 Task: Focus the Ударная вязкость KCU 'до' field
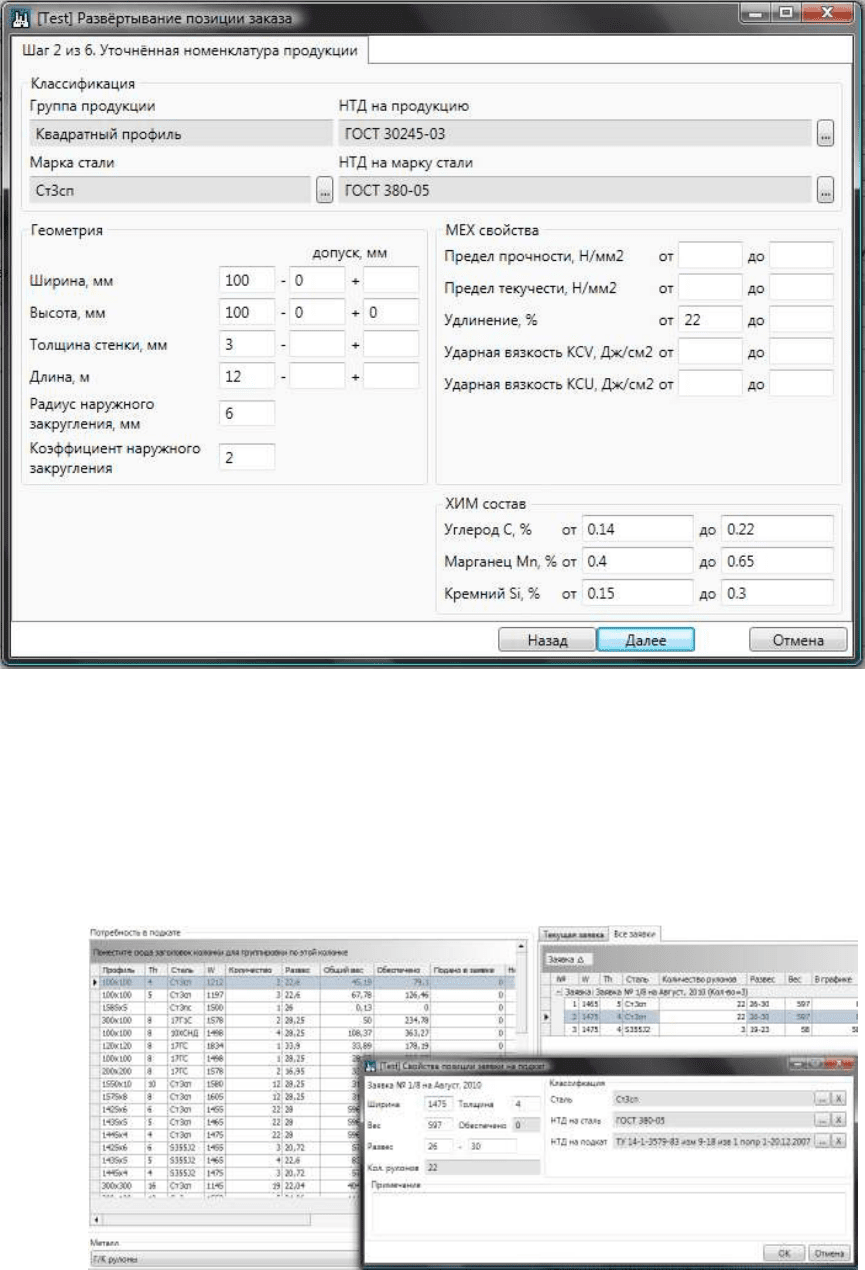click(801, 383)
